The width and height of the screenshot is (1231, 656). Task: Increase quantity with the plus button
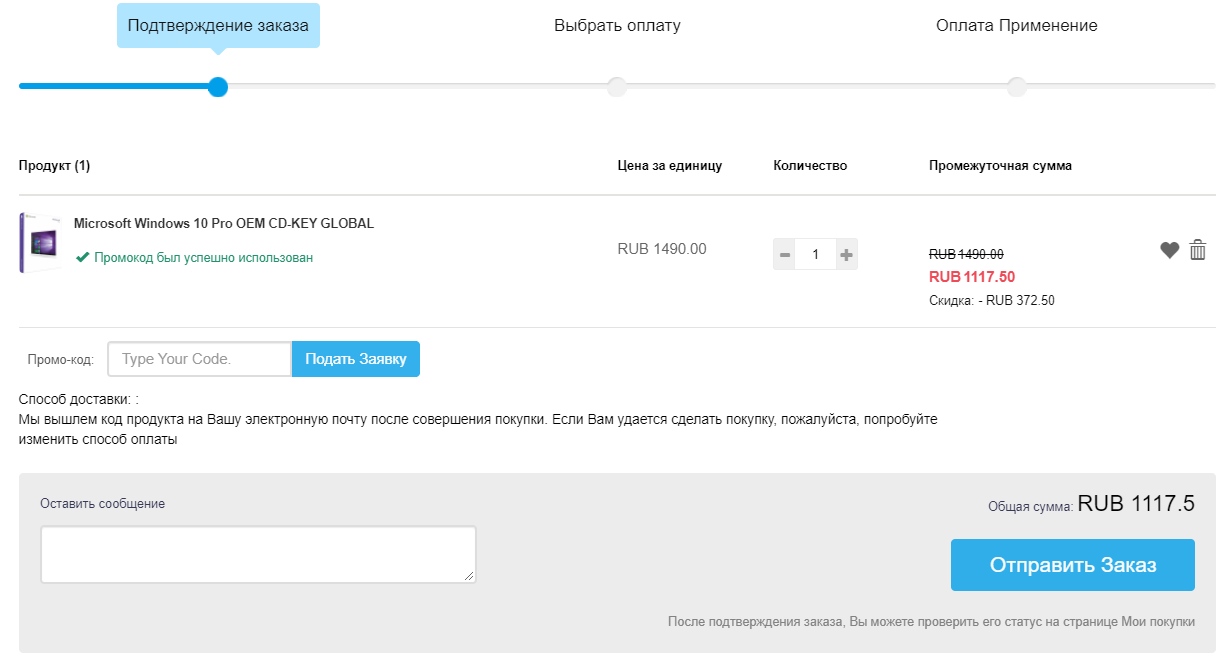(846, 255)
